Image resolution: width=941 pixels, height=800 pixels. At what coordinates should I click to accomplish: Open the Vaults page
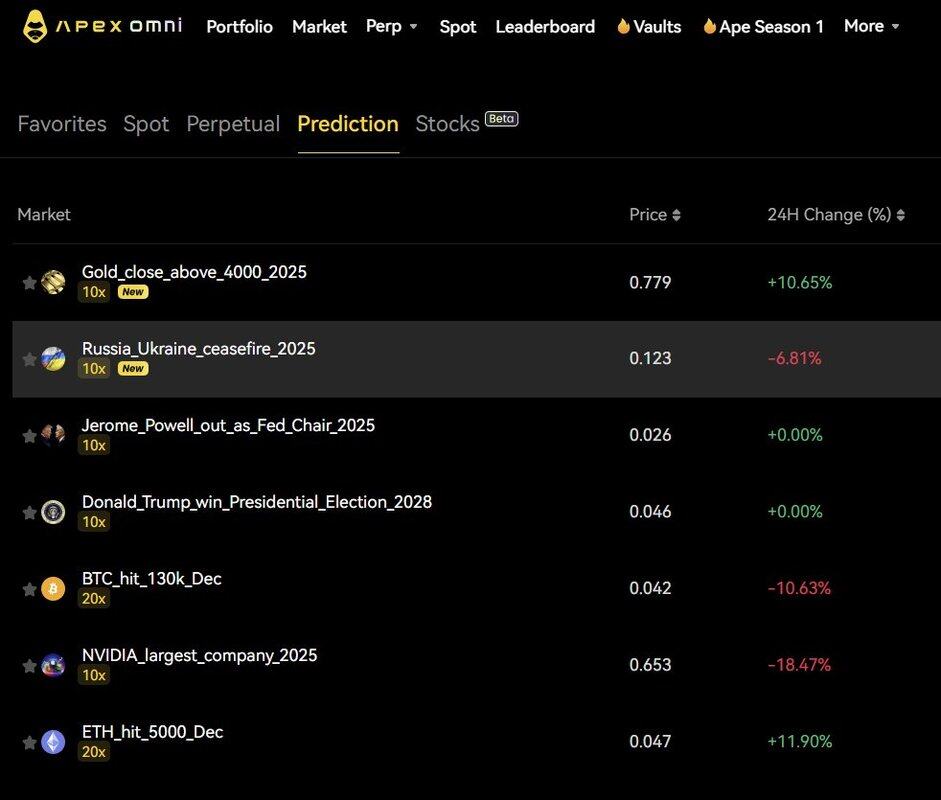(648, 27)
